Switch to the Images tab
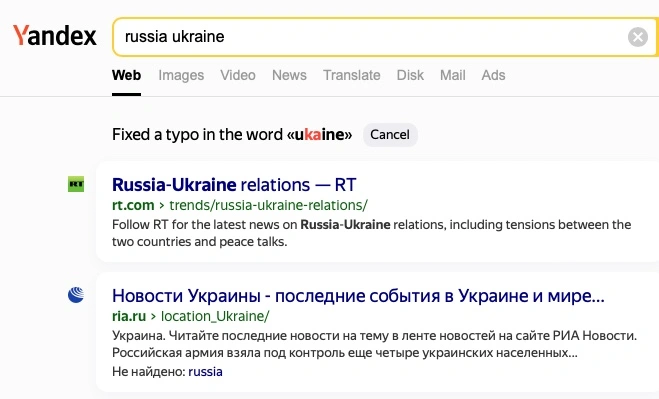 pos(181,75)
